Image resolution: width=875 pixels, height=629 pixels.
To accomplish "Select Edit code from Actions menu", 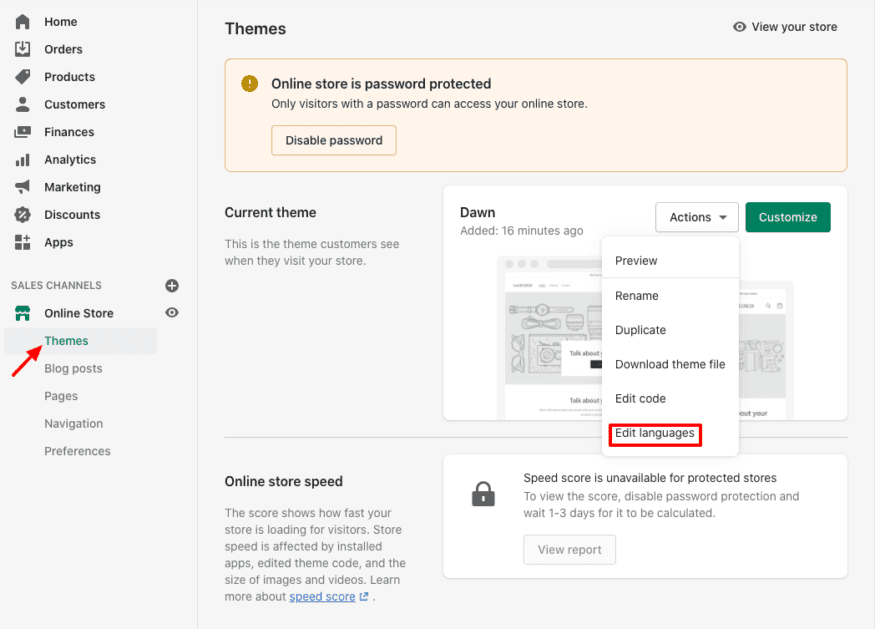I will 641,398.
